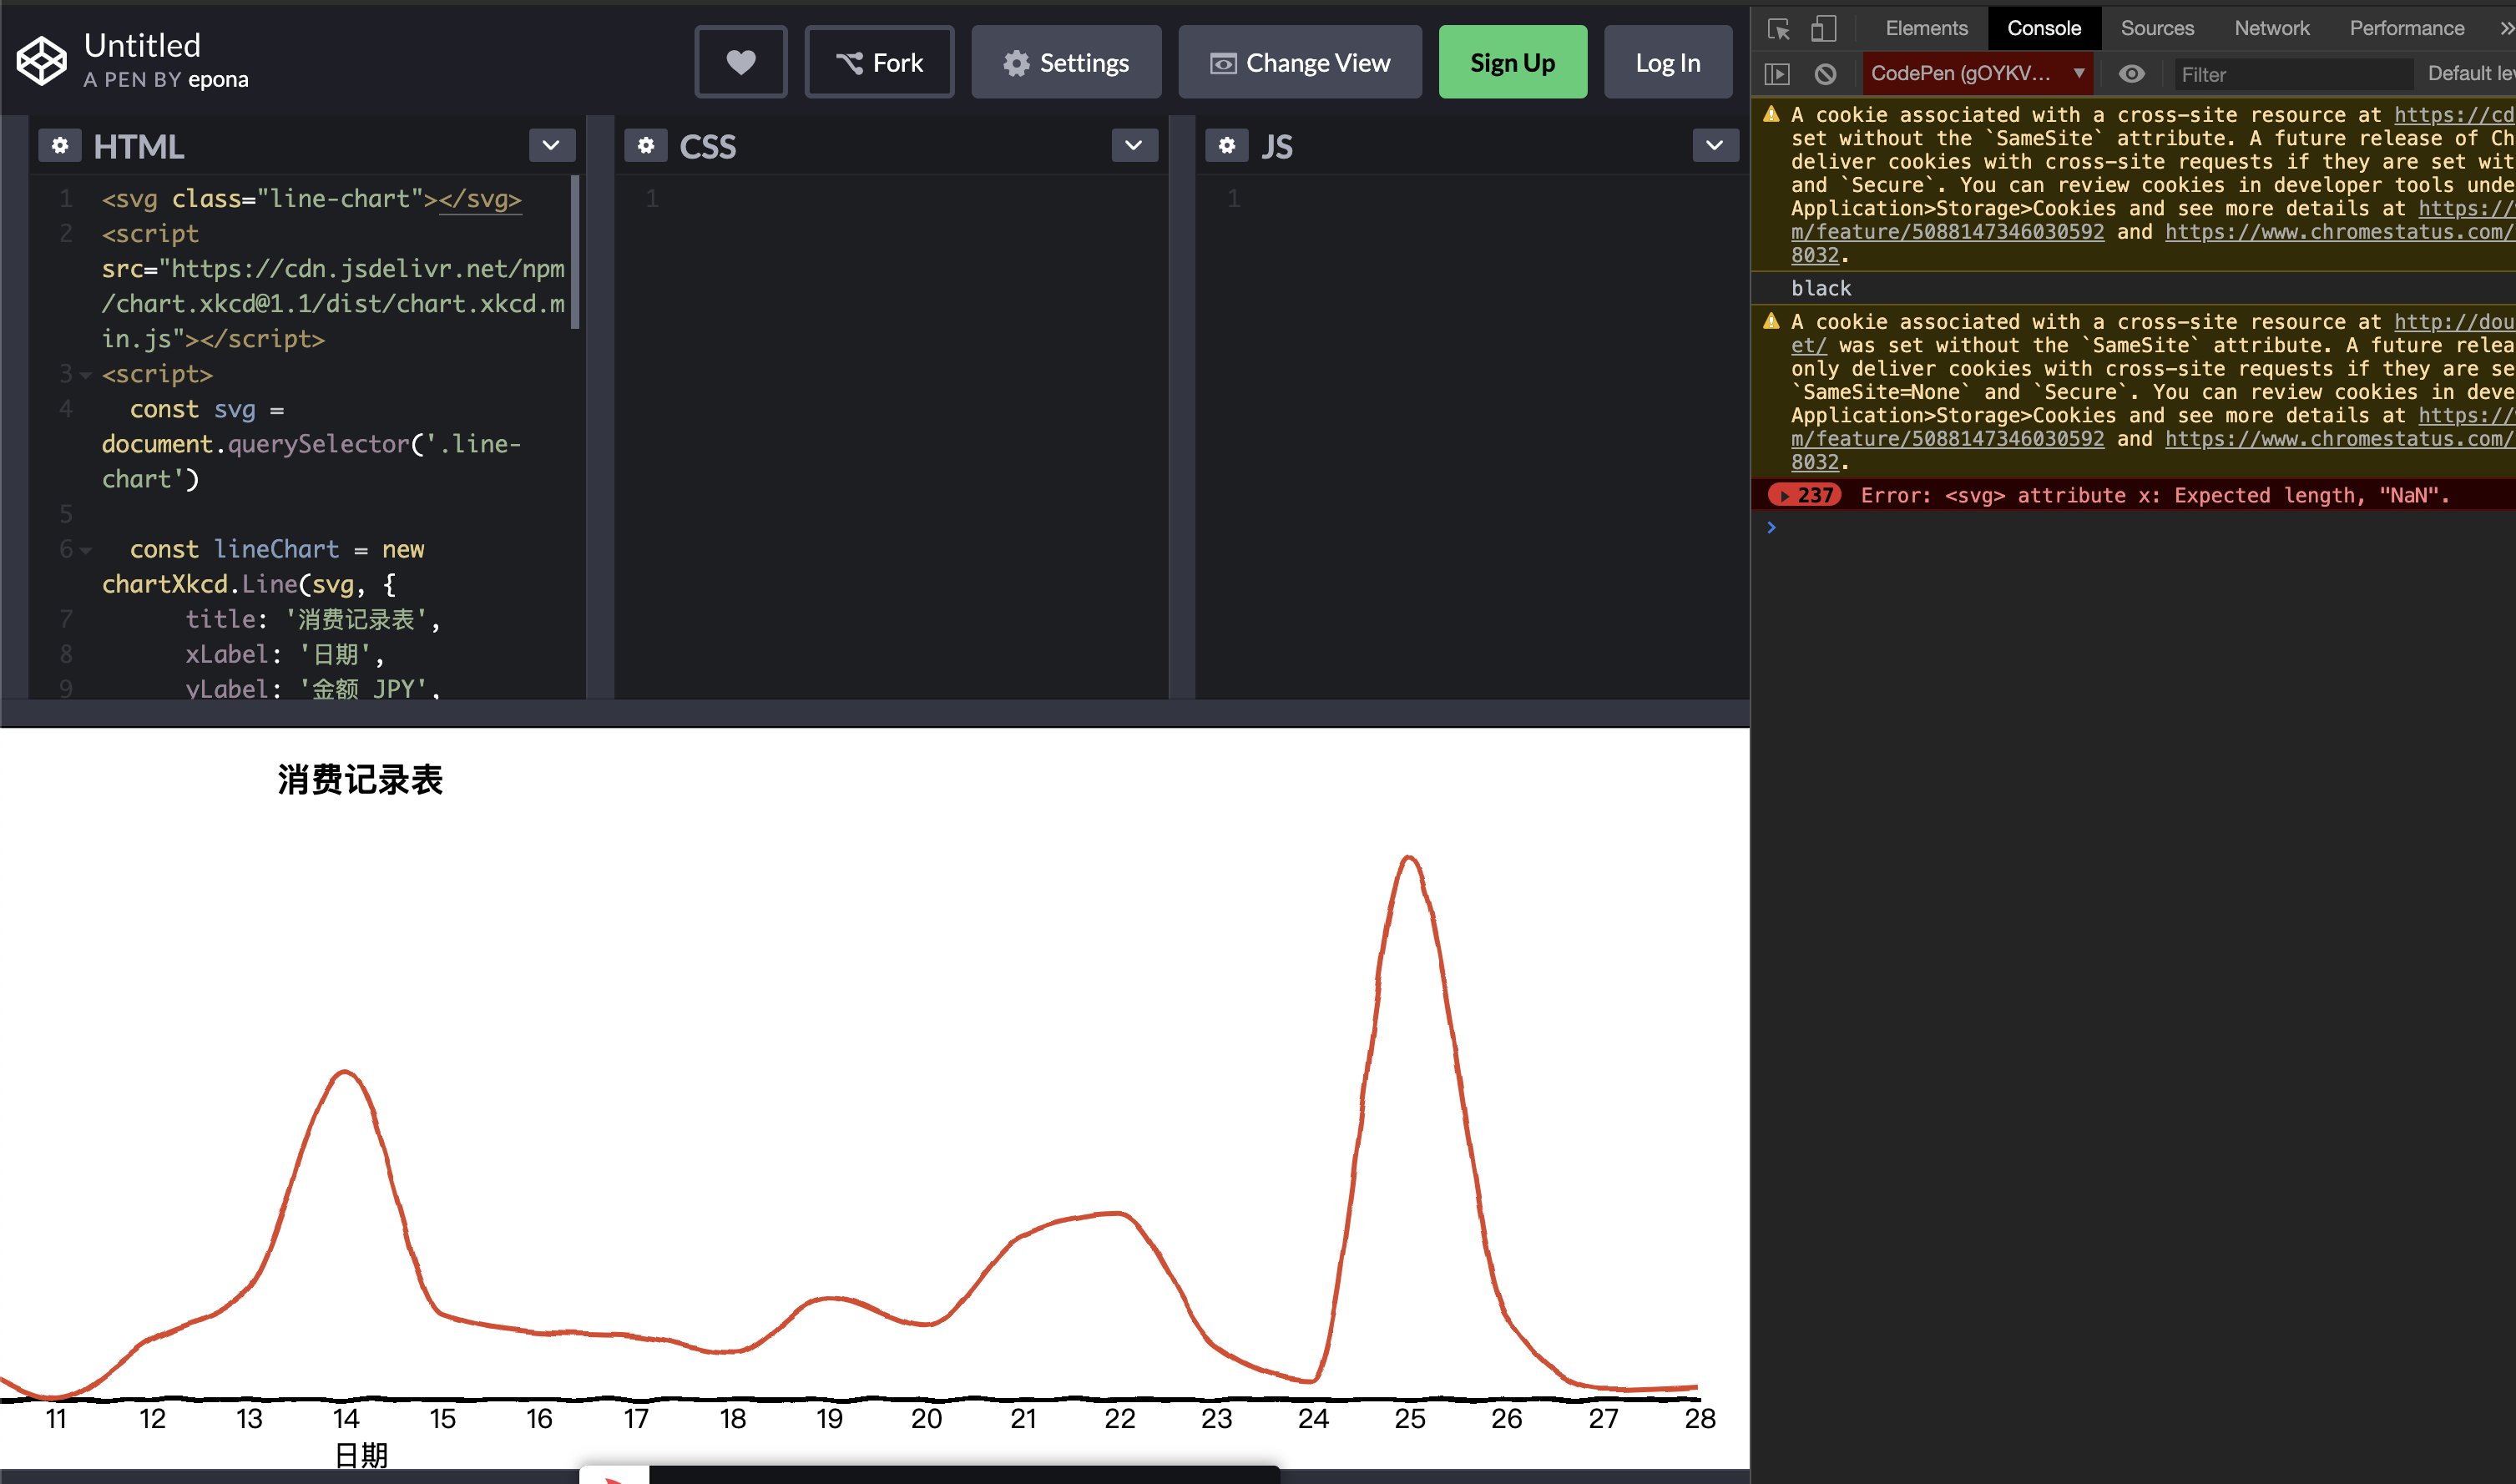This screenshot has height=1484, width=2516.
Task: Open the chromestatus feature/5088147346030592 link in first warning
Action: pyautogui.click(x=1947, y=232)
